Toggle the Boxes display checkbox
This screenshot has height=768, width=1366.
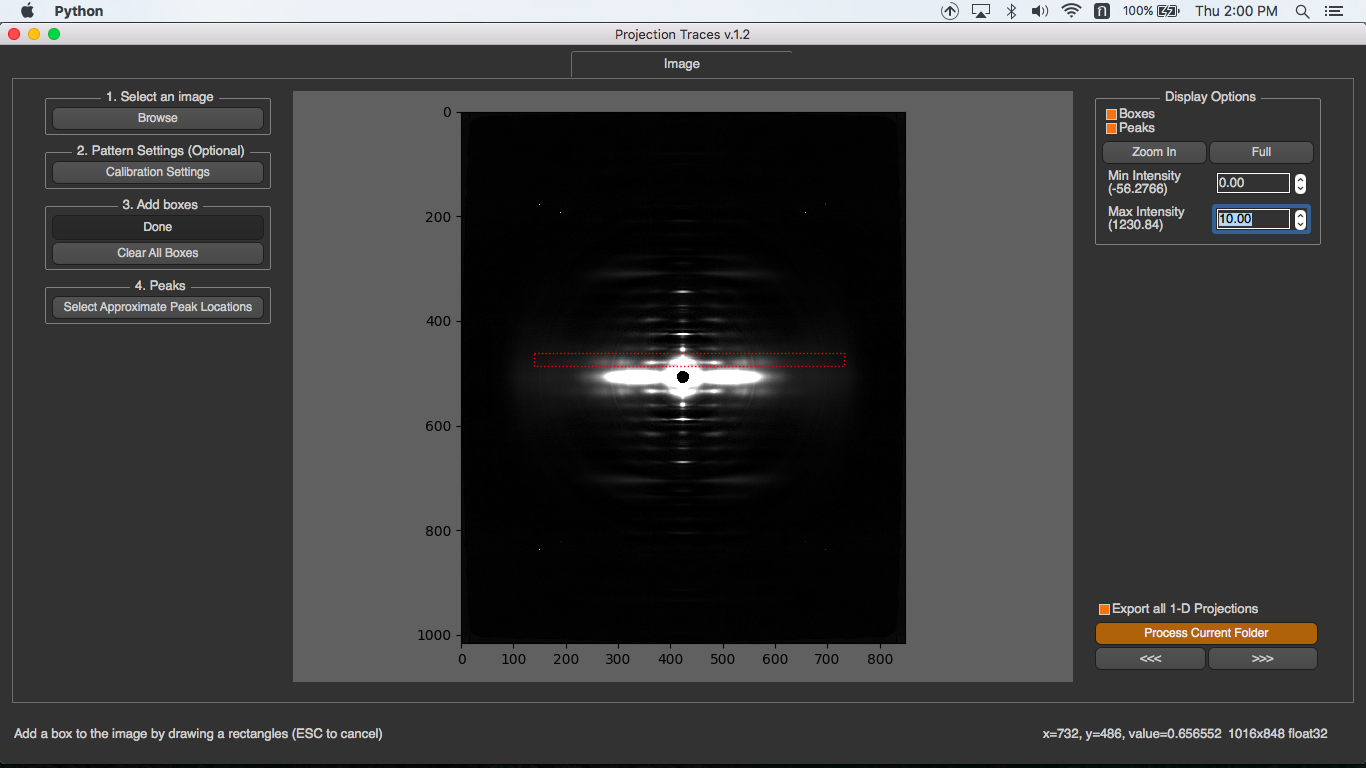tap(1111, 114)
